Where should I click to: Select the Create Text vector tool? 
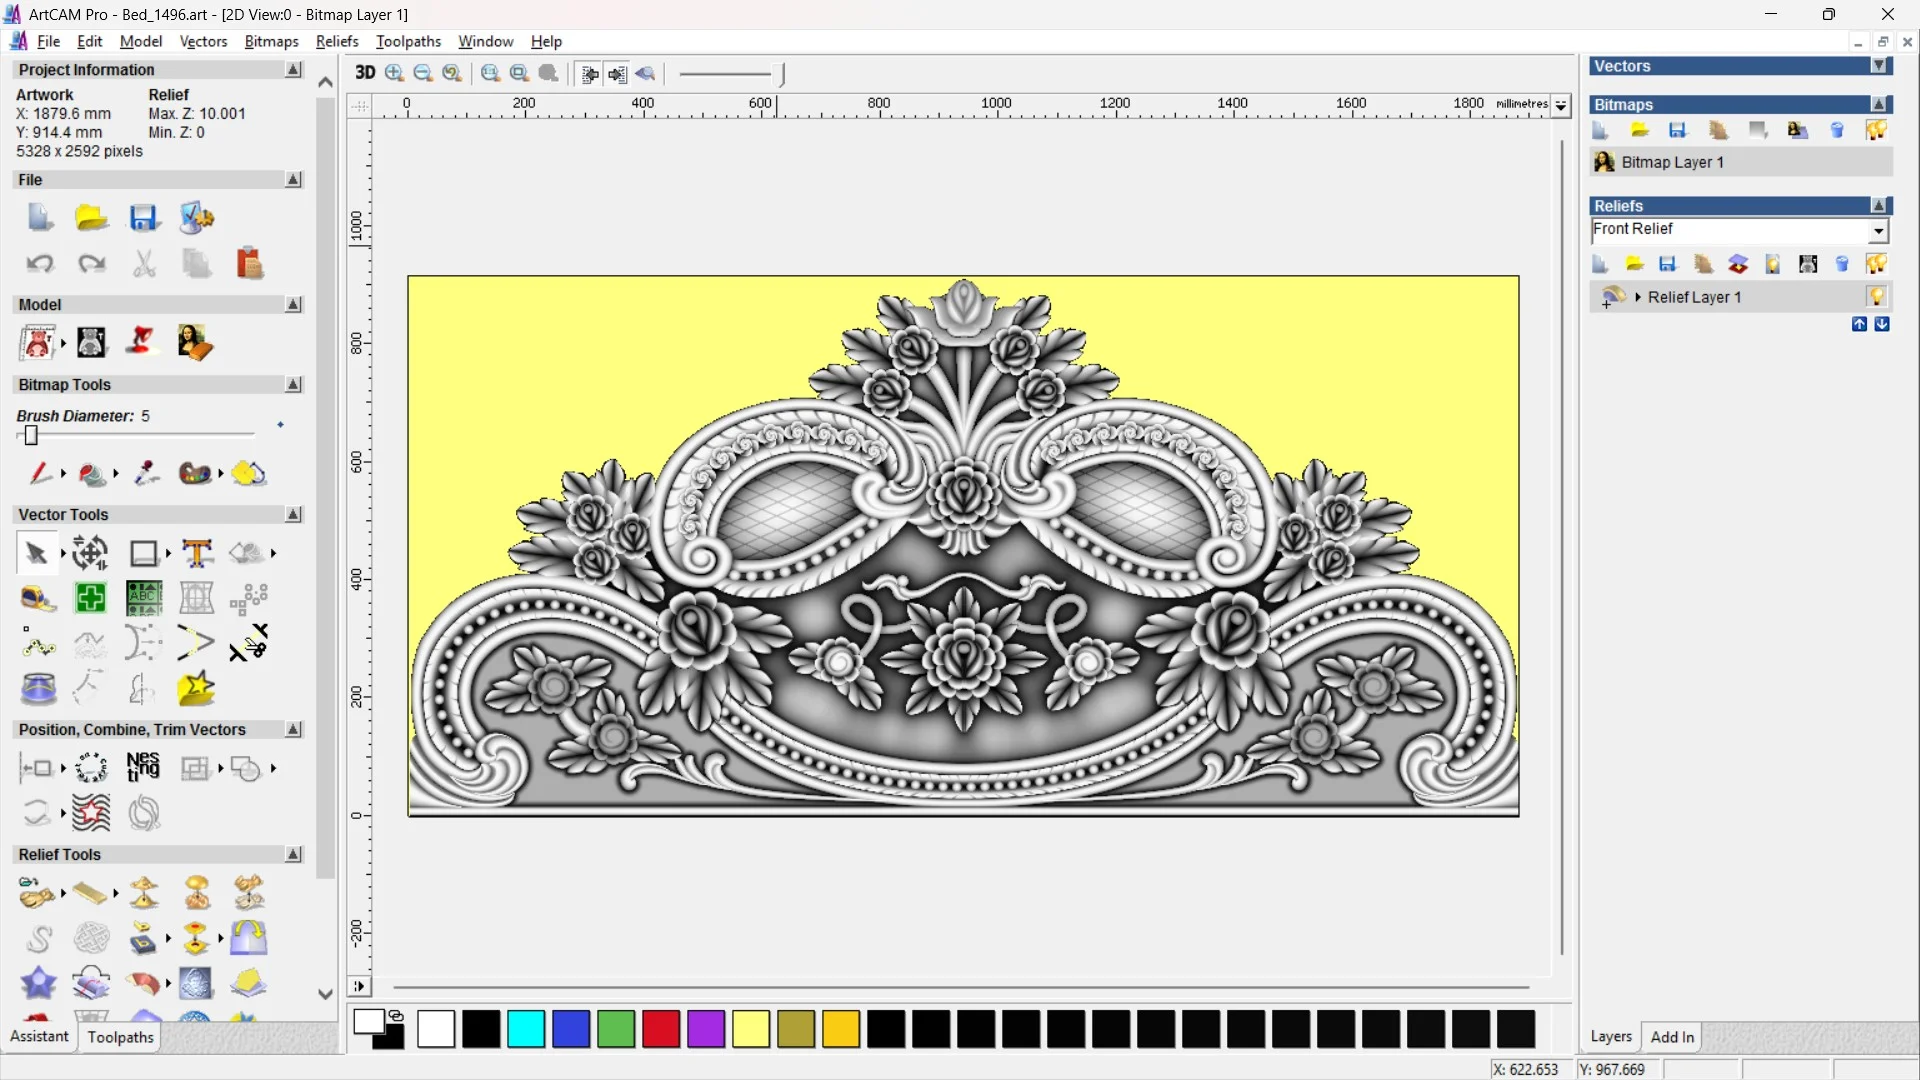click(197, 553)
